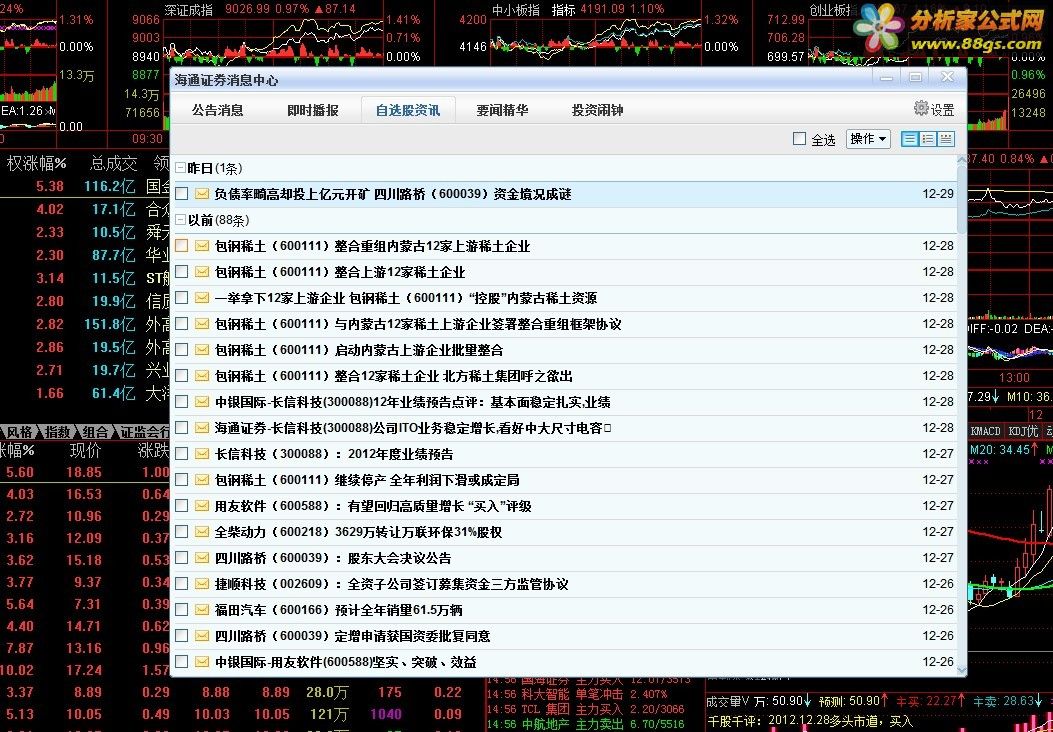
Task: Click scrollbar down arrow of message list
Action: 962,669
